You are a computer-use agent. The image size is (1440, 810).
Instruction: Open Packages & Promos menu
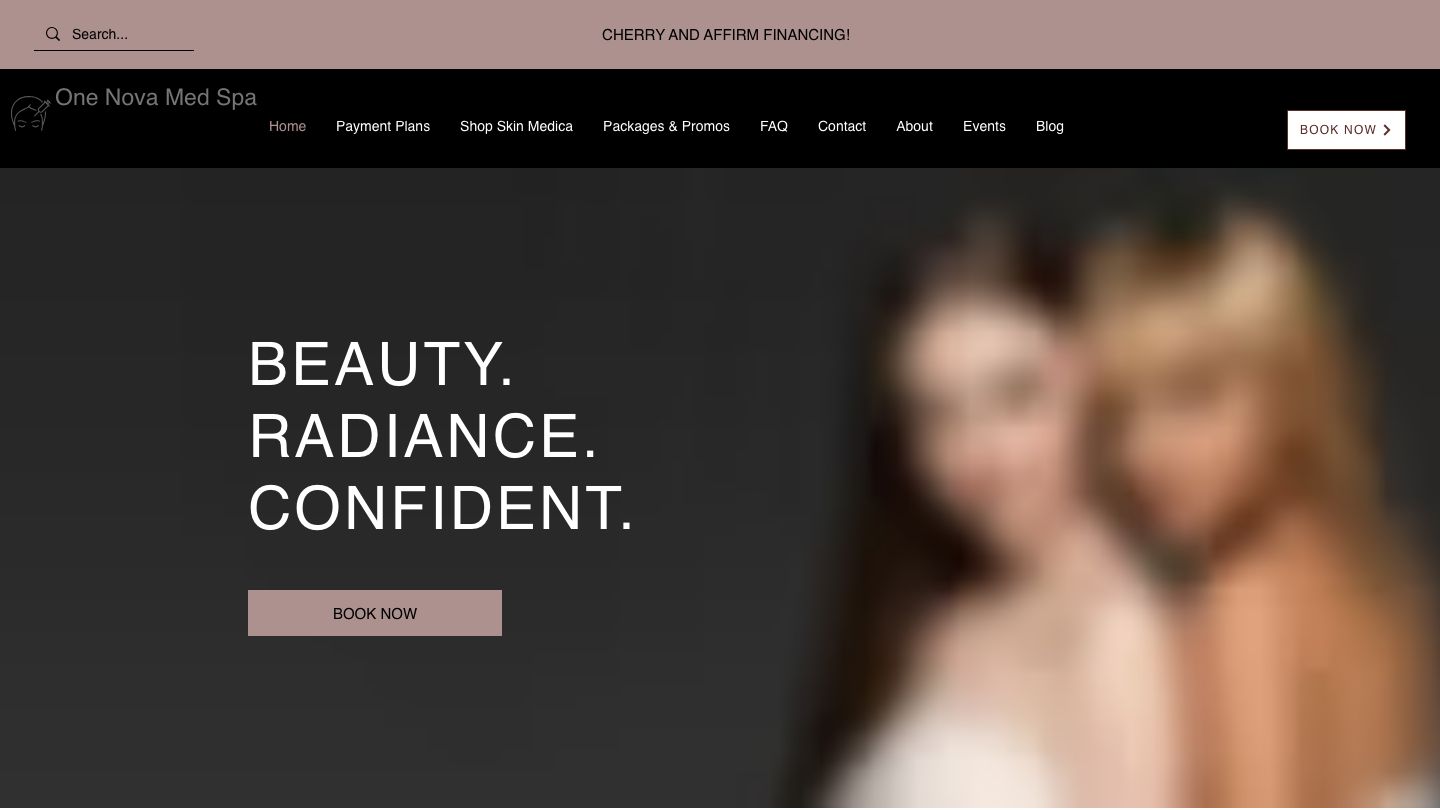click(666, 126)
